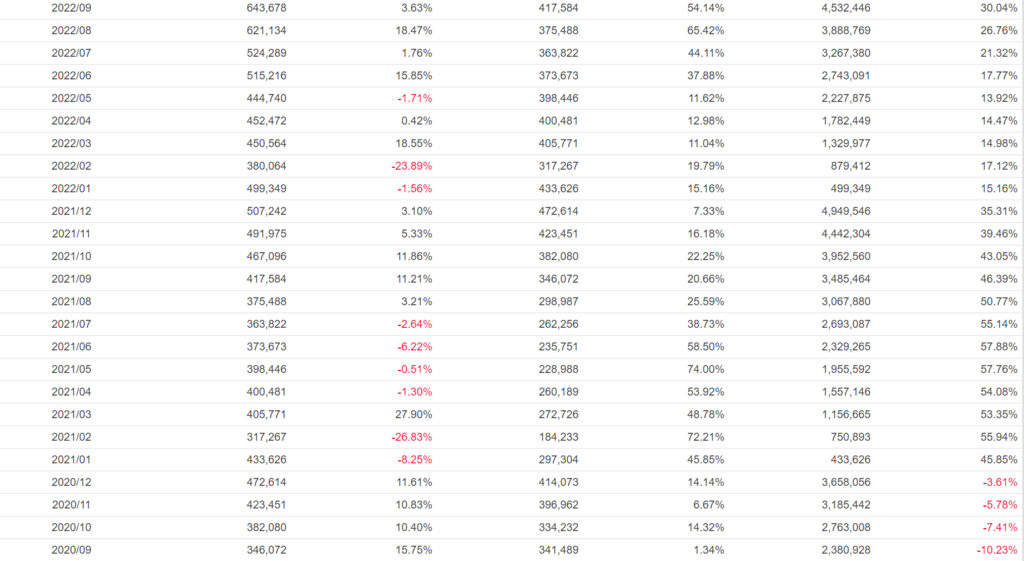
Task: Select the 643,678 revenue cell
Action: coord(266,8)
